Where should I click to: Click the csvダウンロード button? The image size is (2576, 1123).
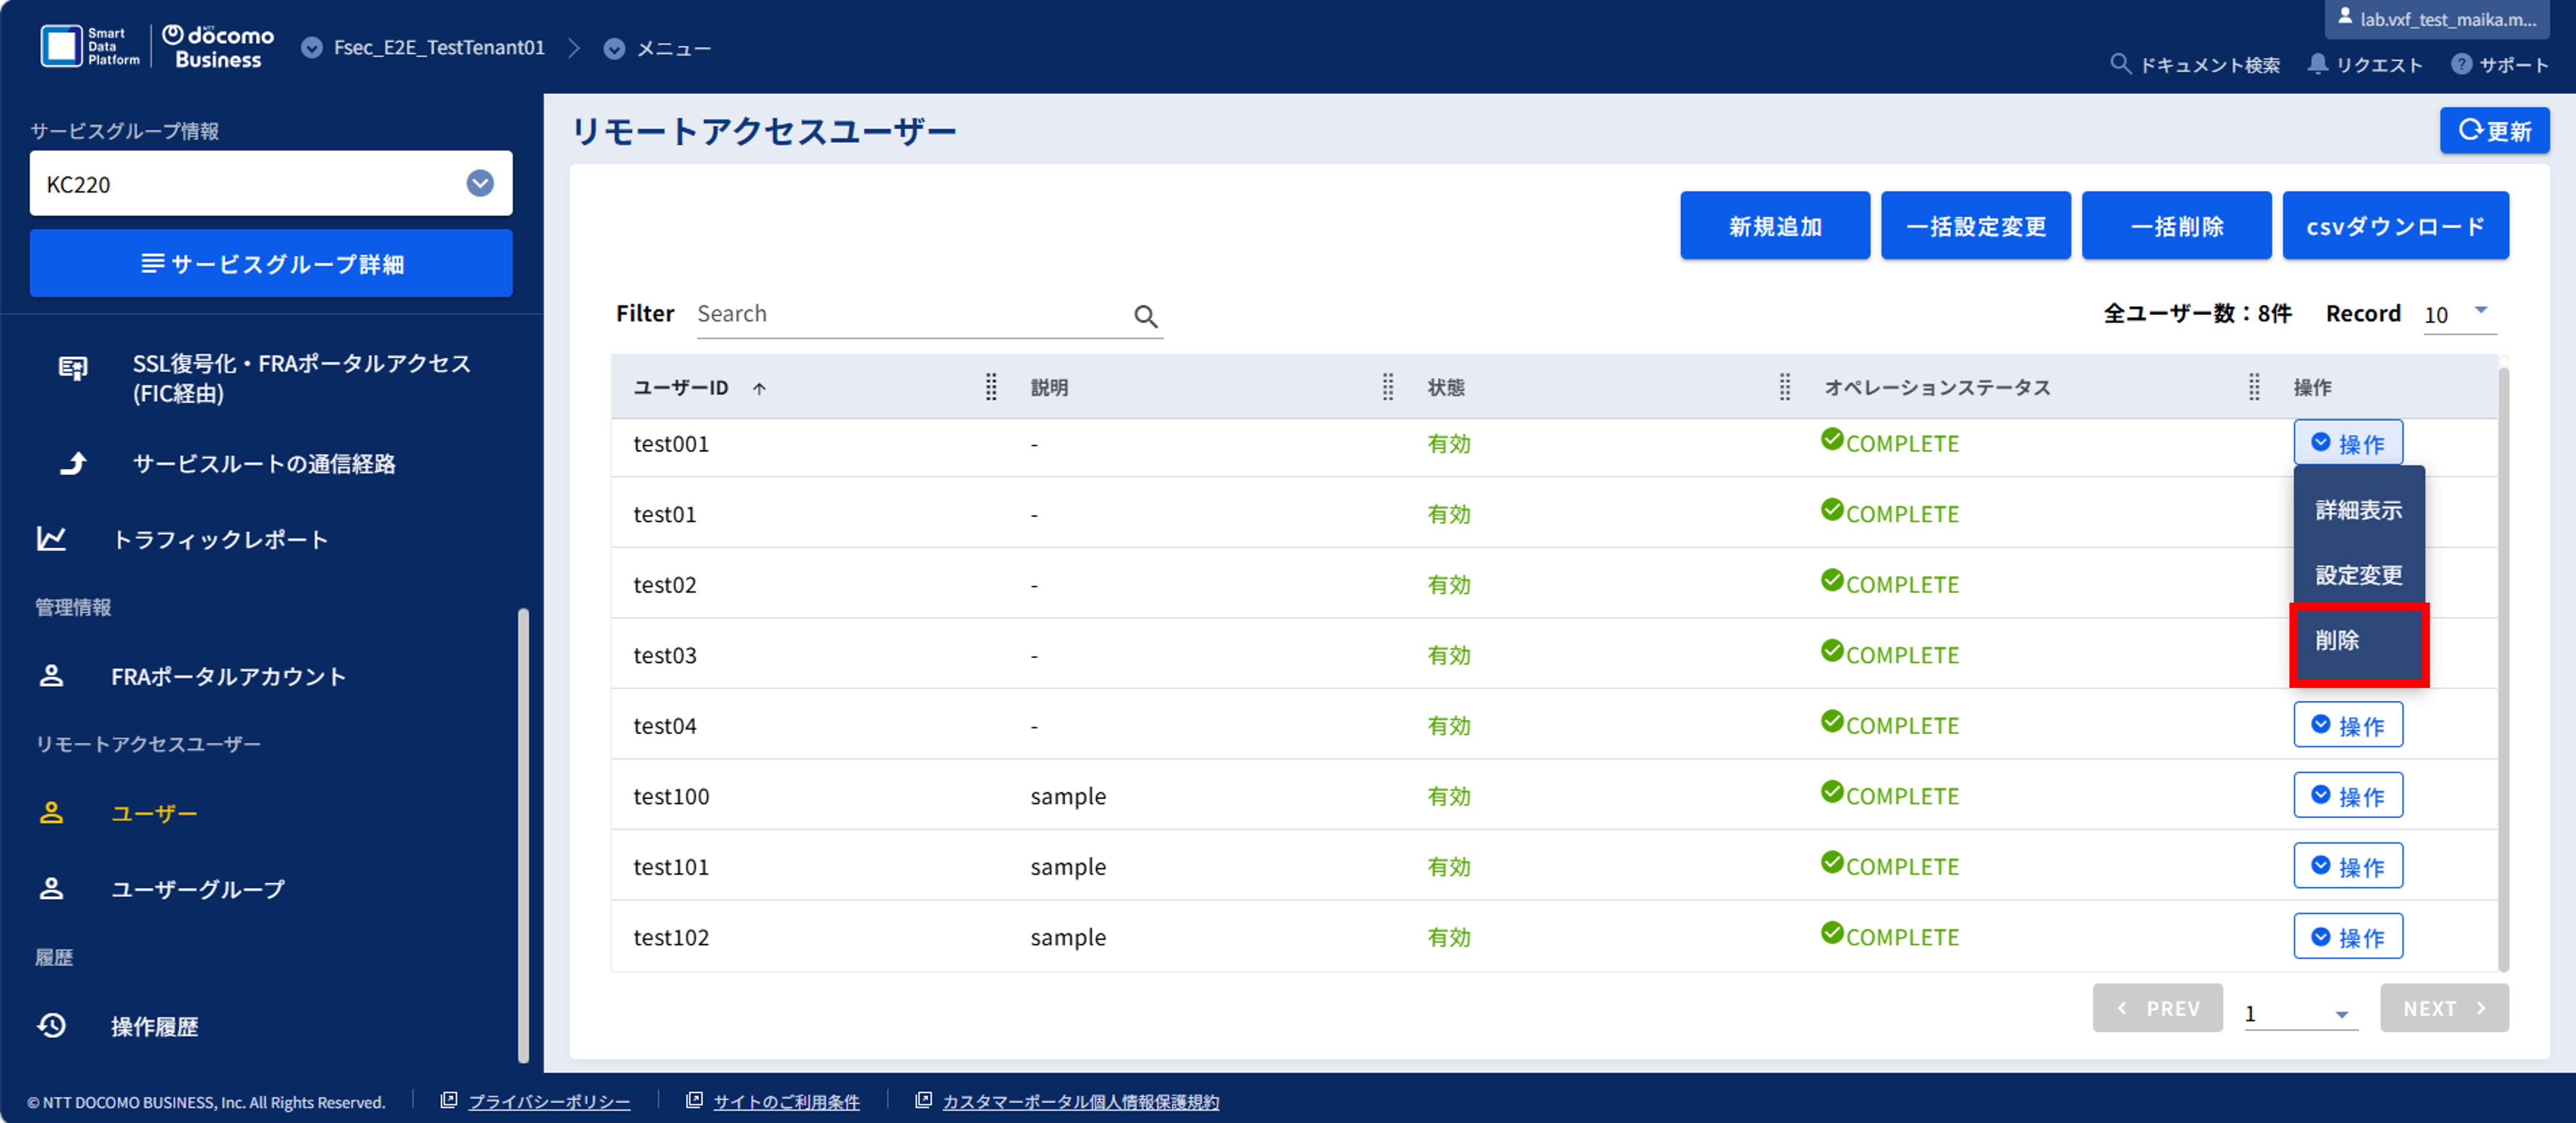2395,226
